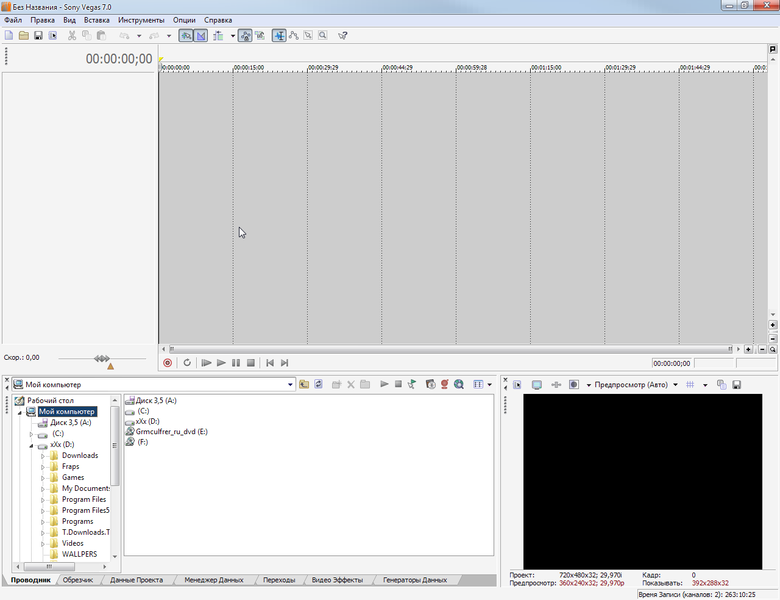Switch to the Обрезчик tab
This screenshot has width=780, height=600.
click(x=78, y=580)
